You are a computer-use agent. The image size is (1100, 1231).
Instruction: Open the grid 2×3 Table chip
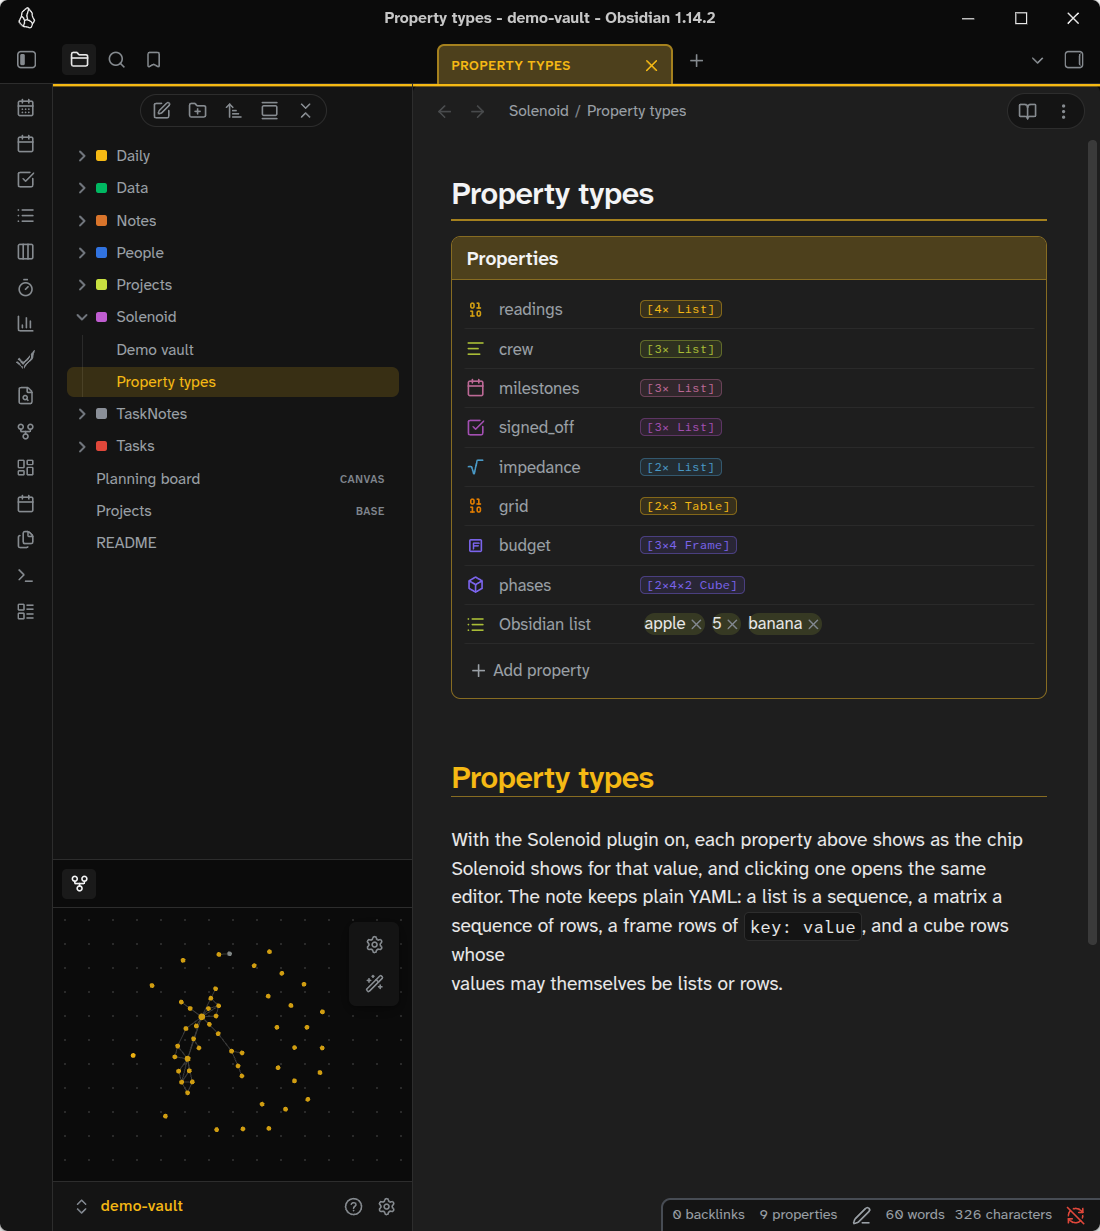[689, 507]
